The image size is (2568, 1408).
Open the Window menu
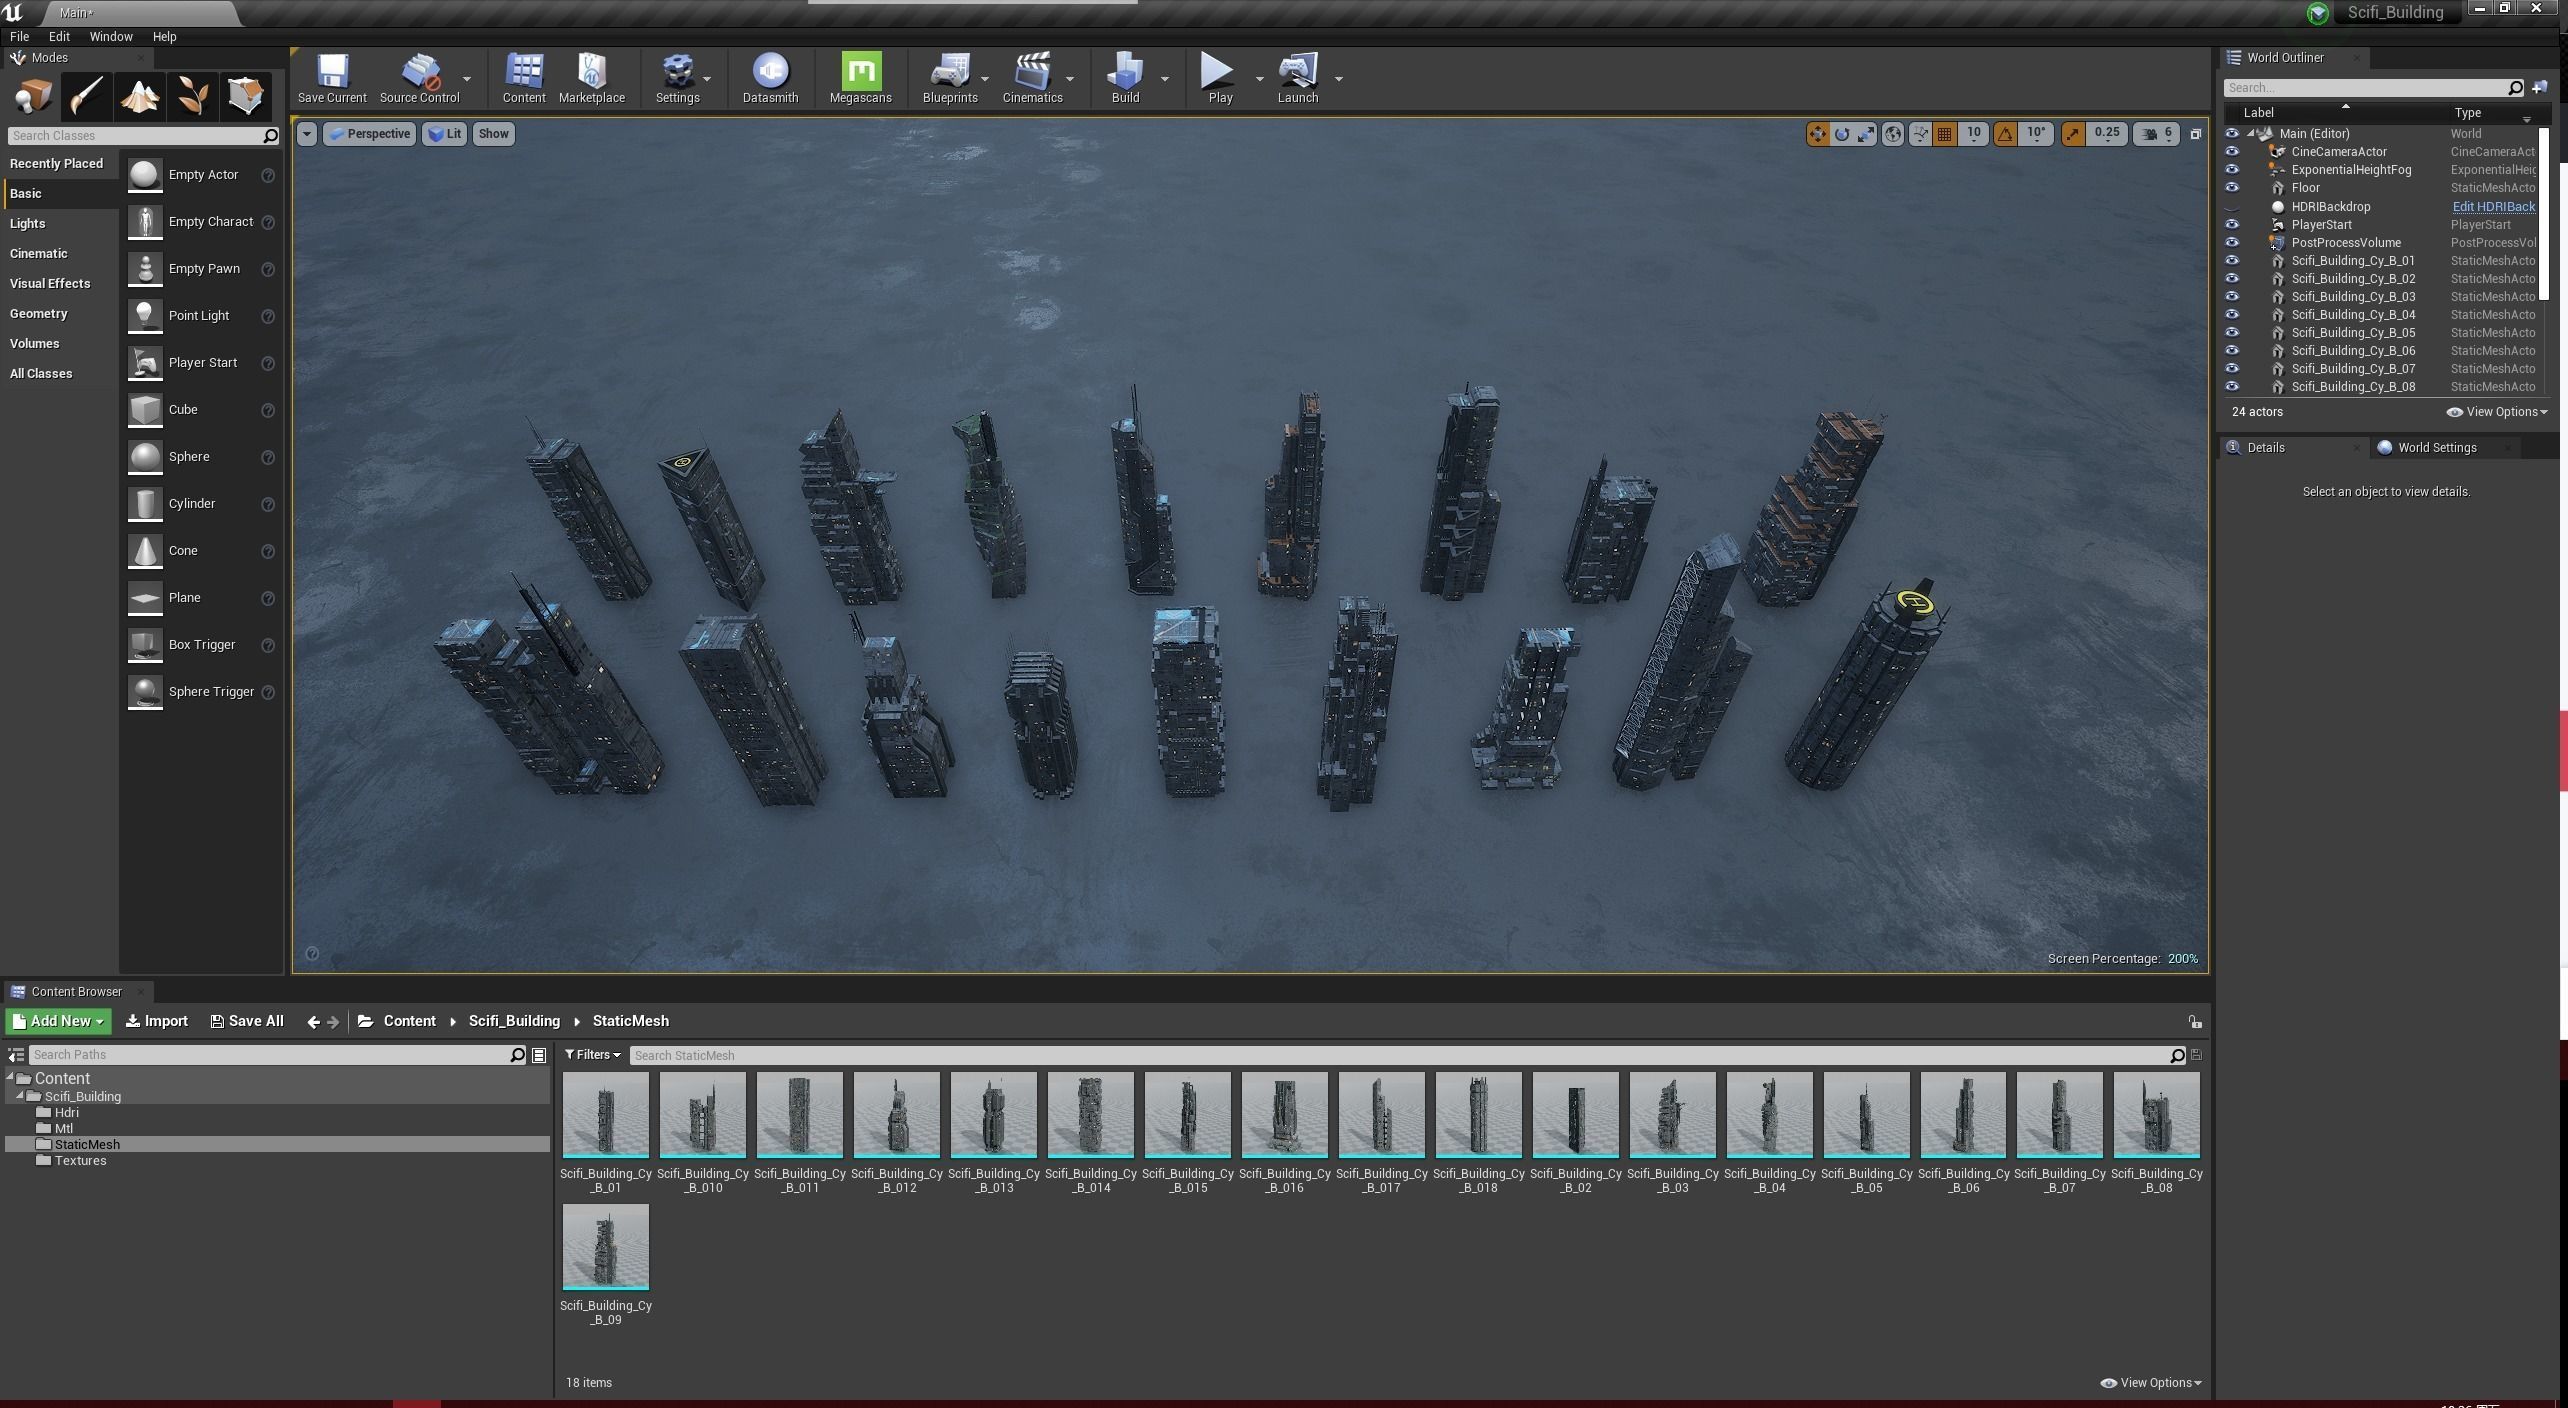click(x=110, y=36)
